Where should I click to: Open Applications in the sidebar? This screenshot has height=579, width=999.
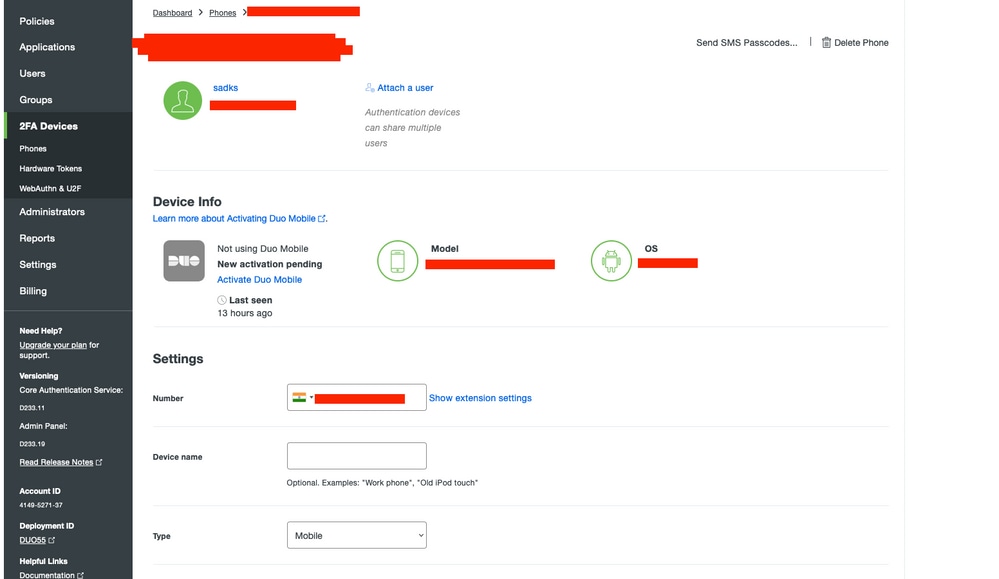tap(47, 47)
